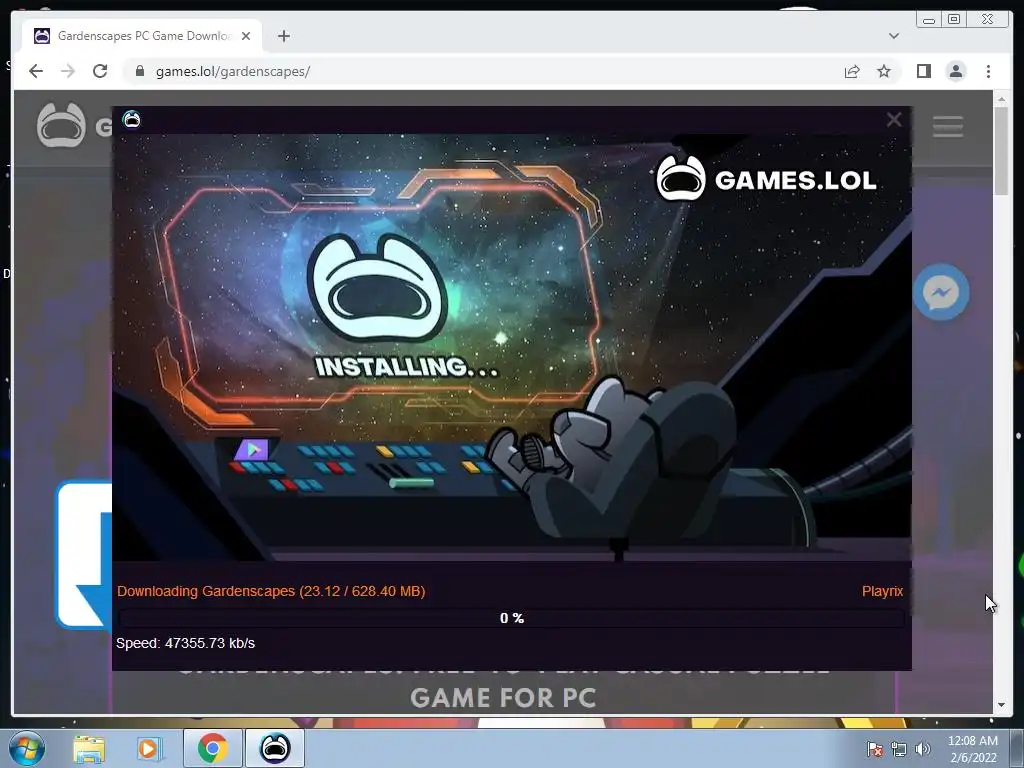Click the GAMES.LOL logo in the installer
1024x768 pixels.
(x=766, y=179)
